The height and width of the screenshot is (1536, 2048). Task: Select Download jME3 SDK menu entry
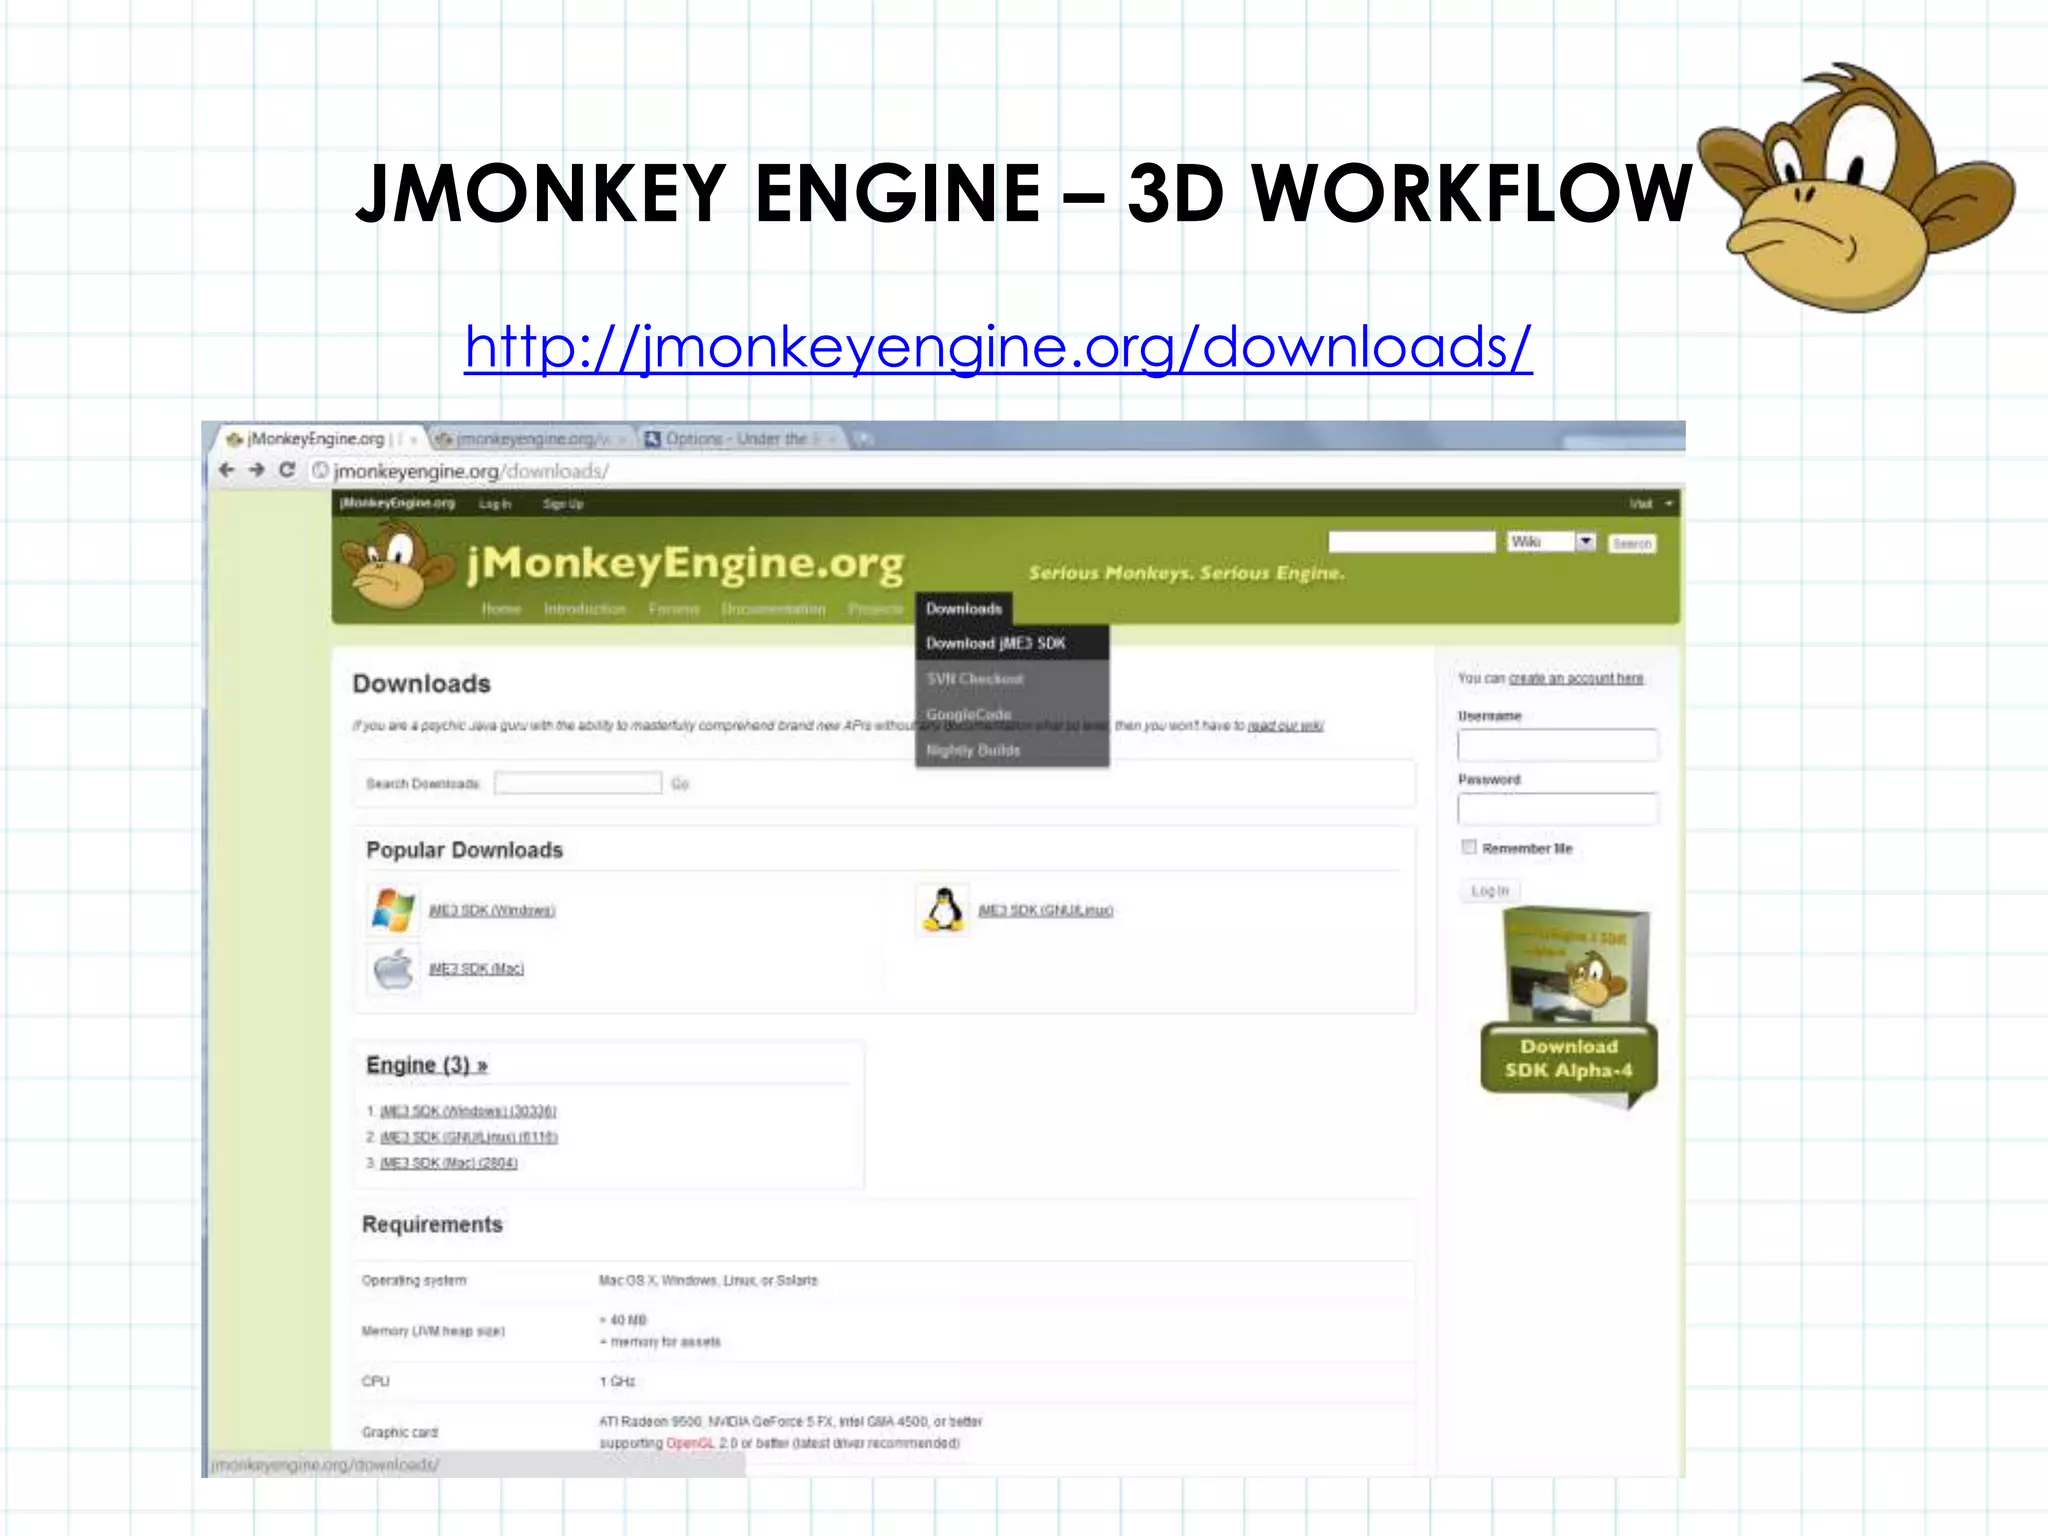coord(995,643)
